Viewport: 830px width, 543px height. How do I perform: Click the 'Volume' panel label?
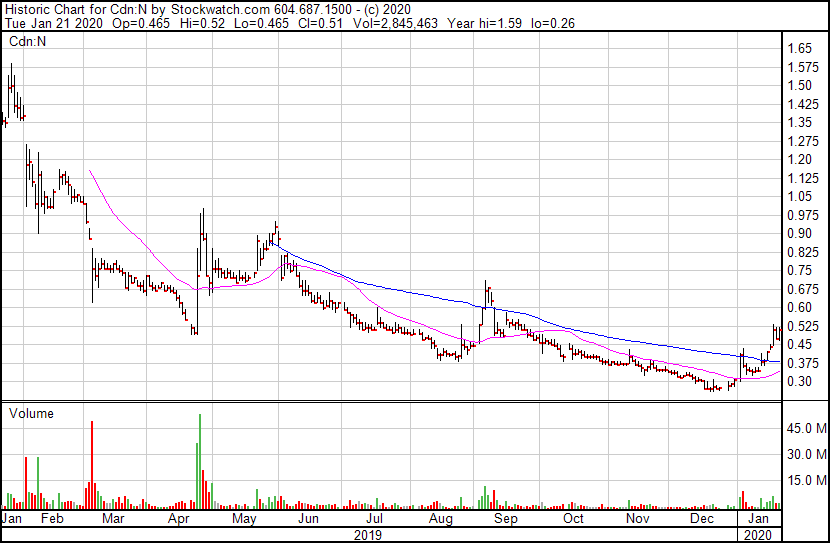click(x=31, y=413)
